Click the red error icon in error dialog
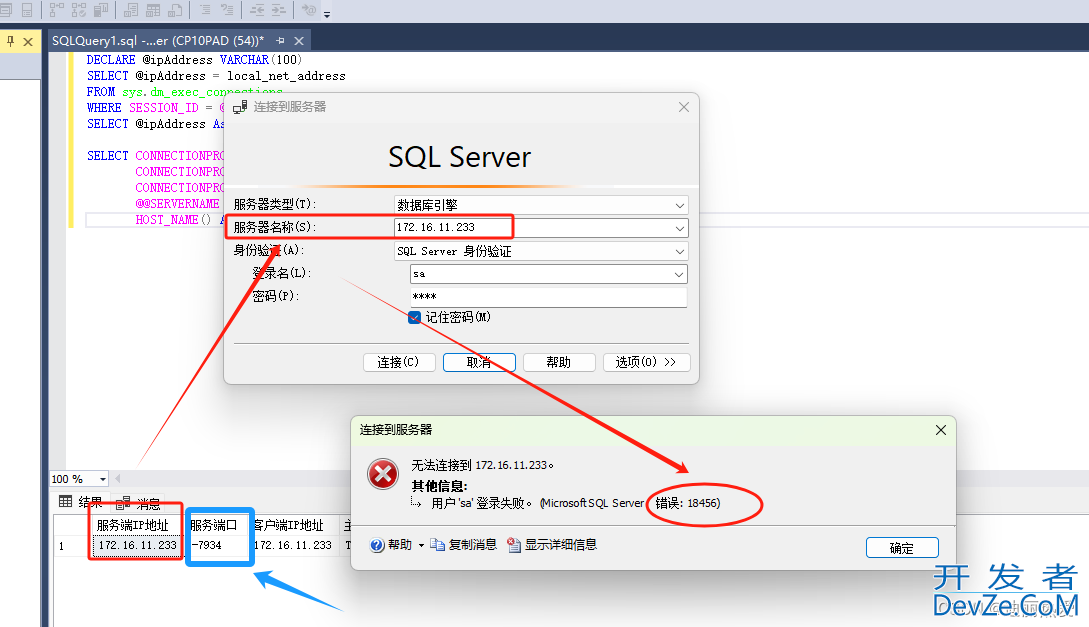Viewport: 1089px width, 627px height. click(383, 475)
